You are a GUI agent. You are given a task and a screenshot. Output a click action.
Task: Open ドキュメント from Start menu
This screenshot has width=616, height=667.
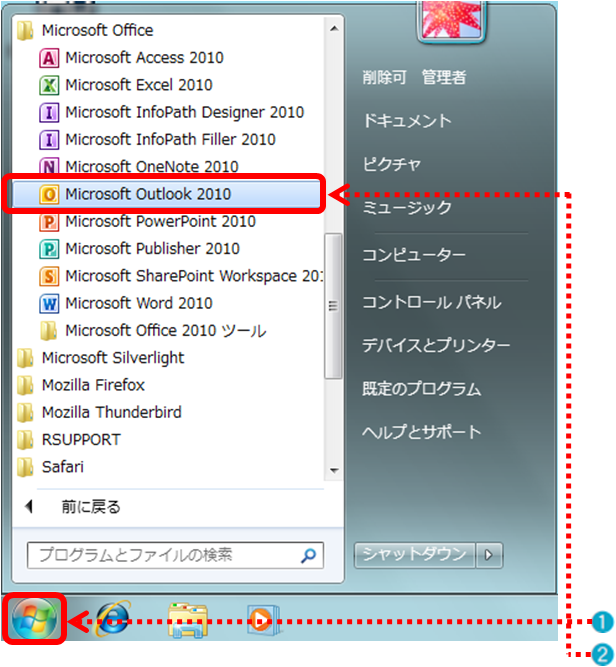click(x=407, y=121)
